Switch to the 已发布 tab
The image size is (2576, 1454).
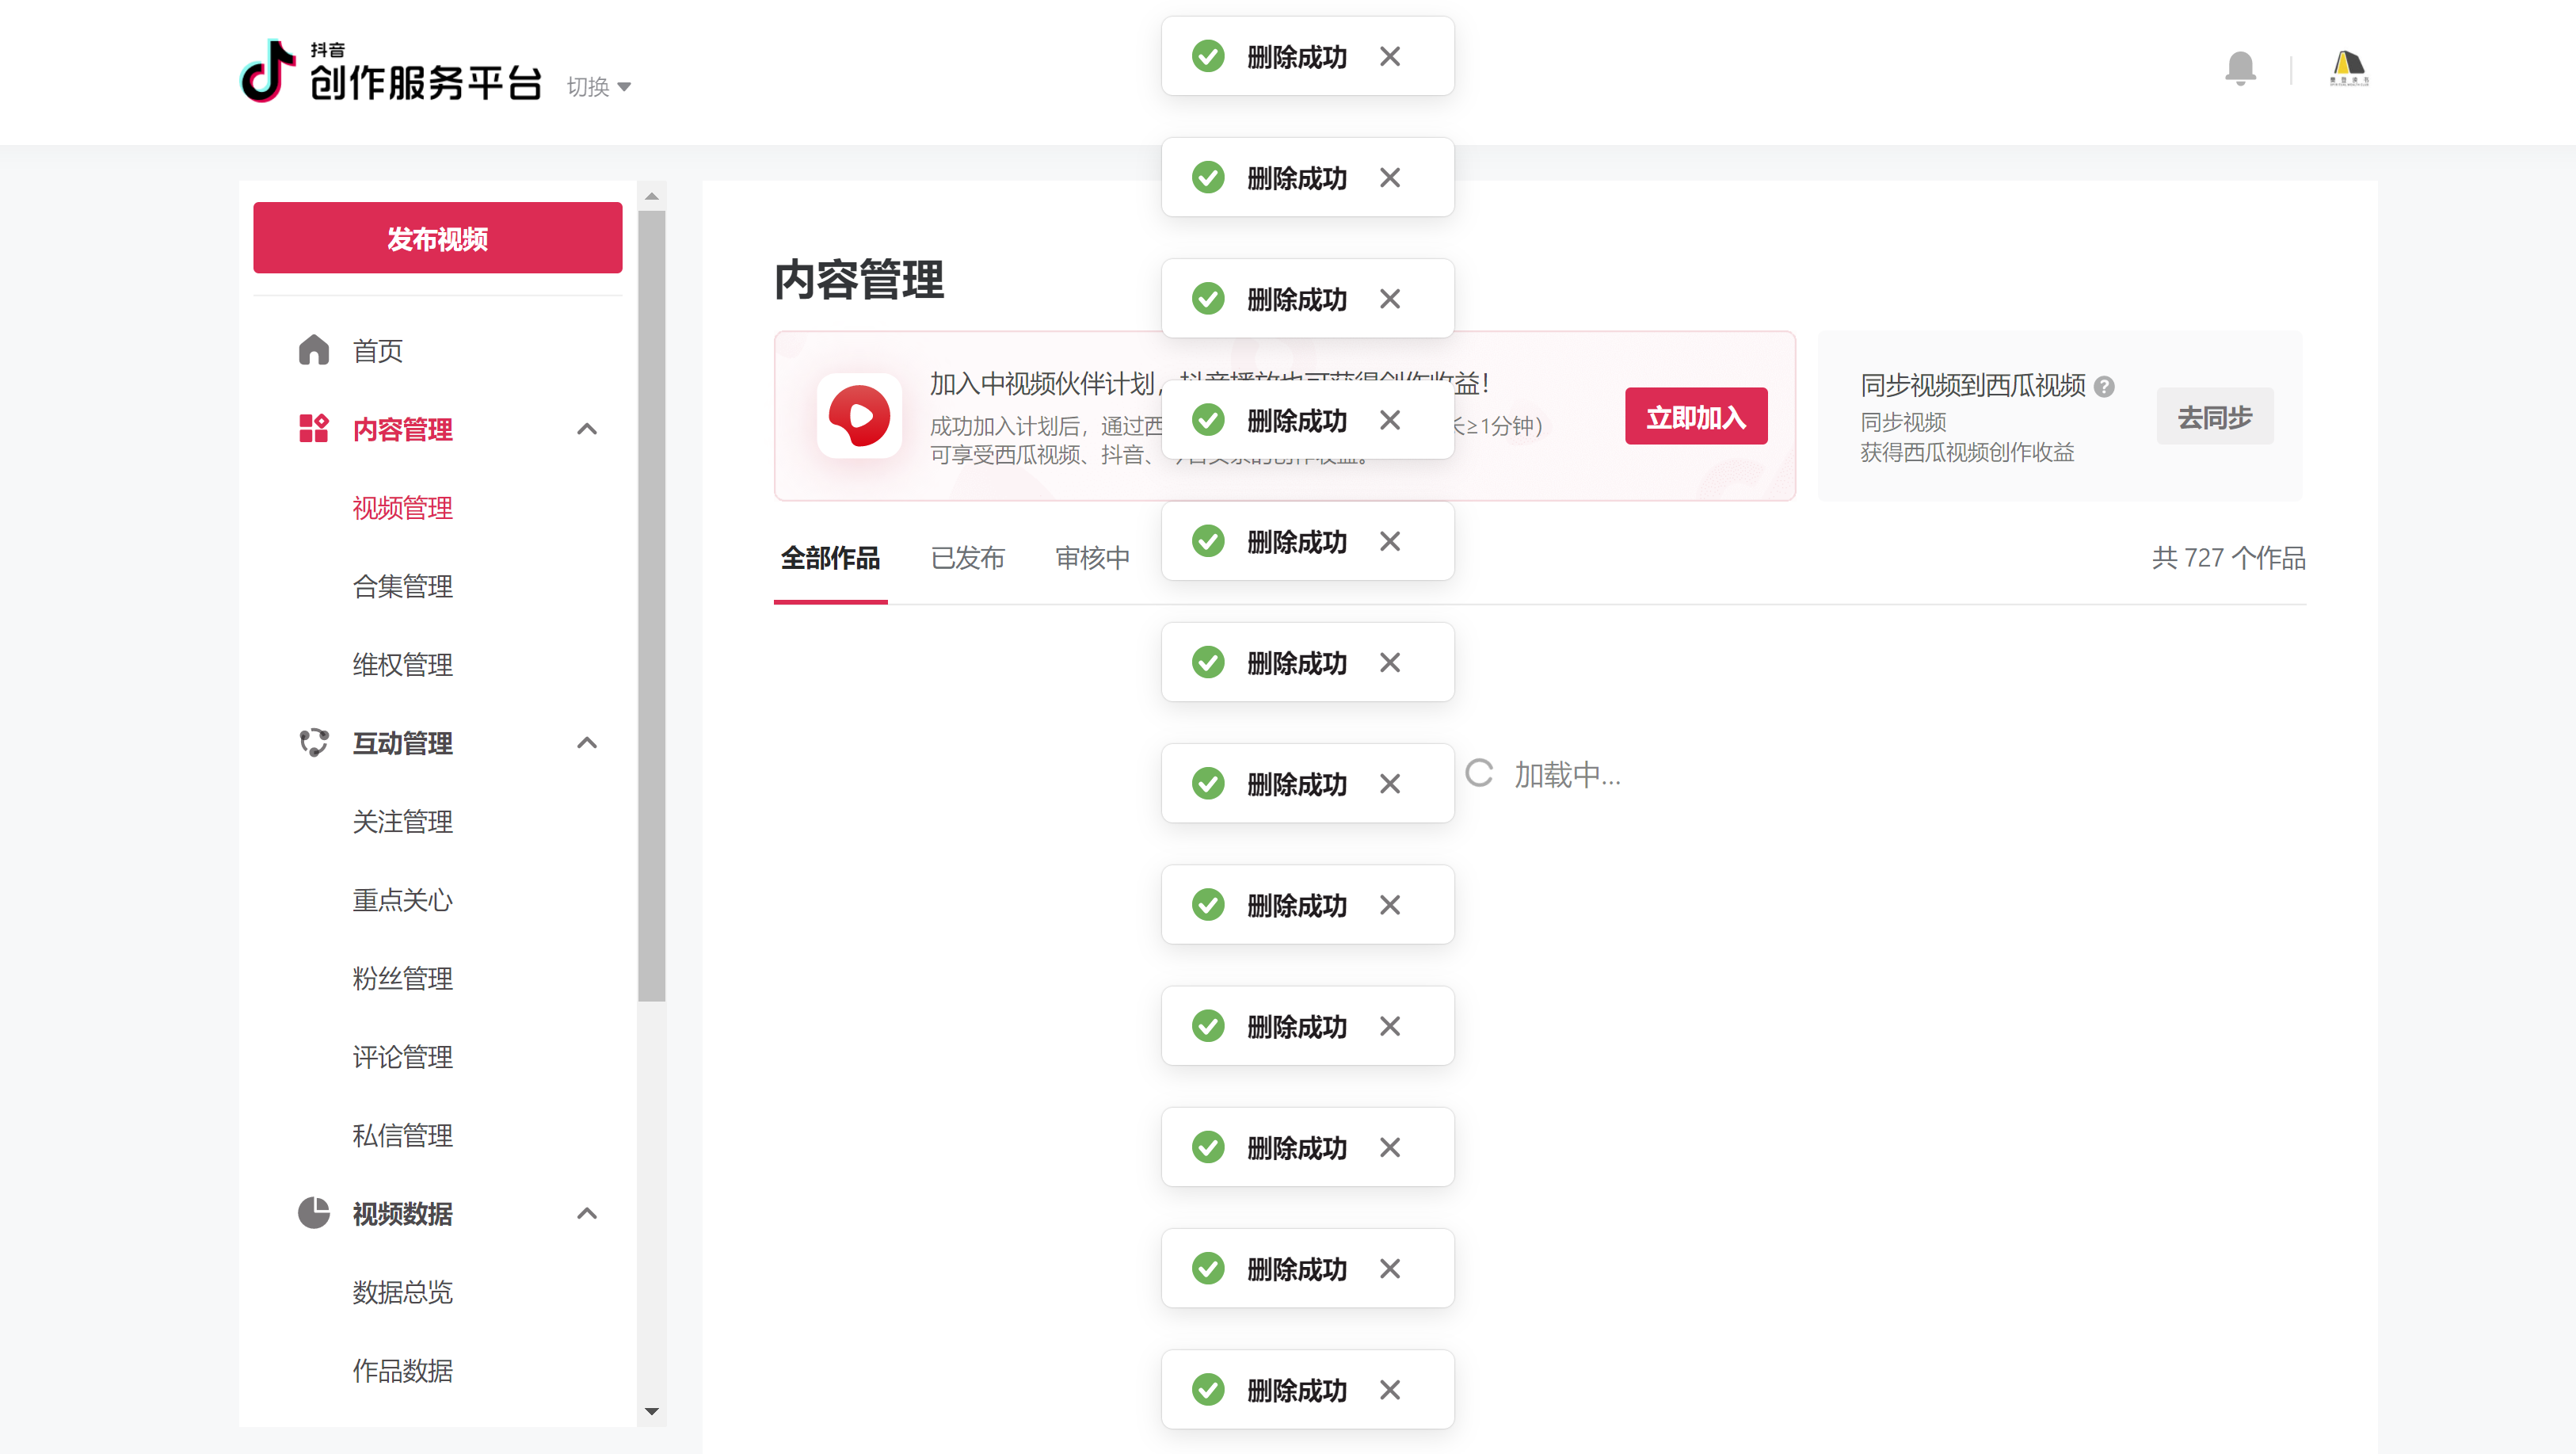(x=967, y=558)
